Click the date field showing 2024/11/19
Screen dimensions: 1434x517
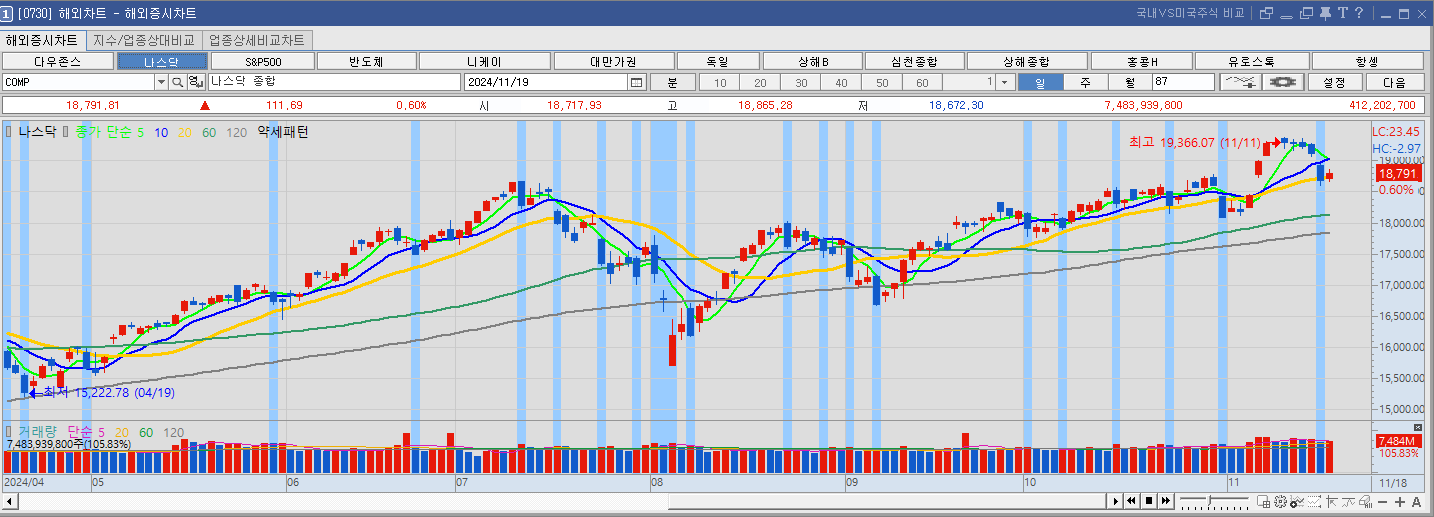point(546,82)
